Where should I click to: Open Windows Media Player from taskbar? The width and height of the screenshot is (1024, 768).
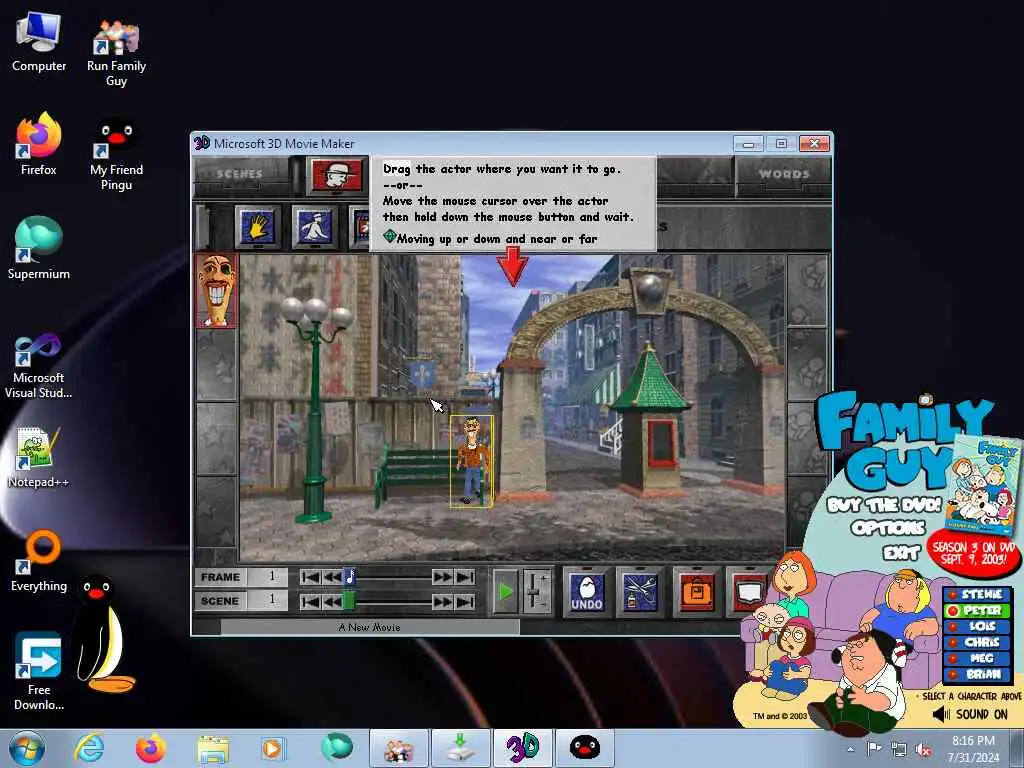(273, 748)
